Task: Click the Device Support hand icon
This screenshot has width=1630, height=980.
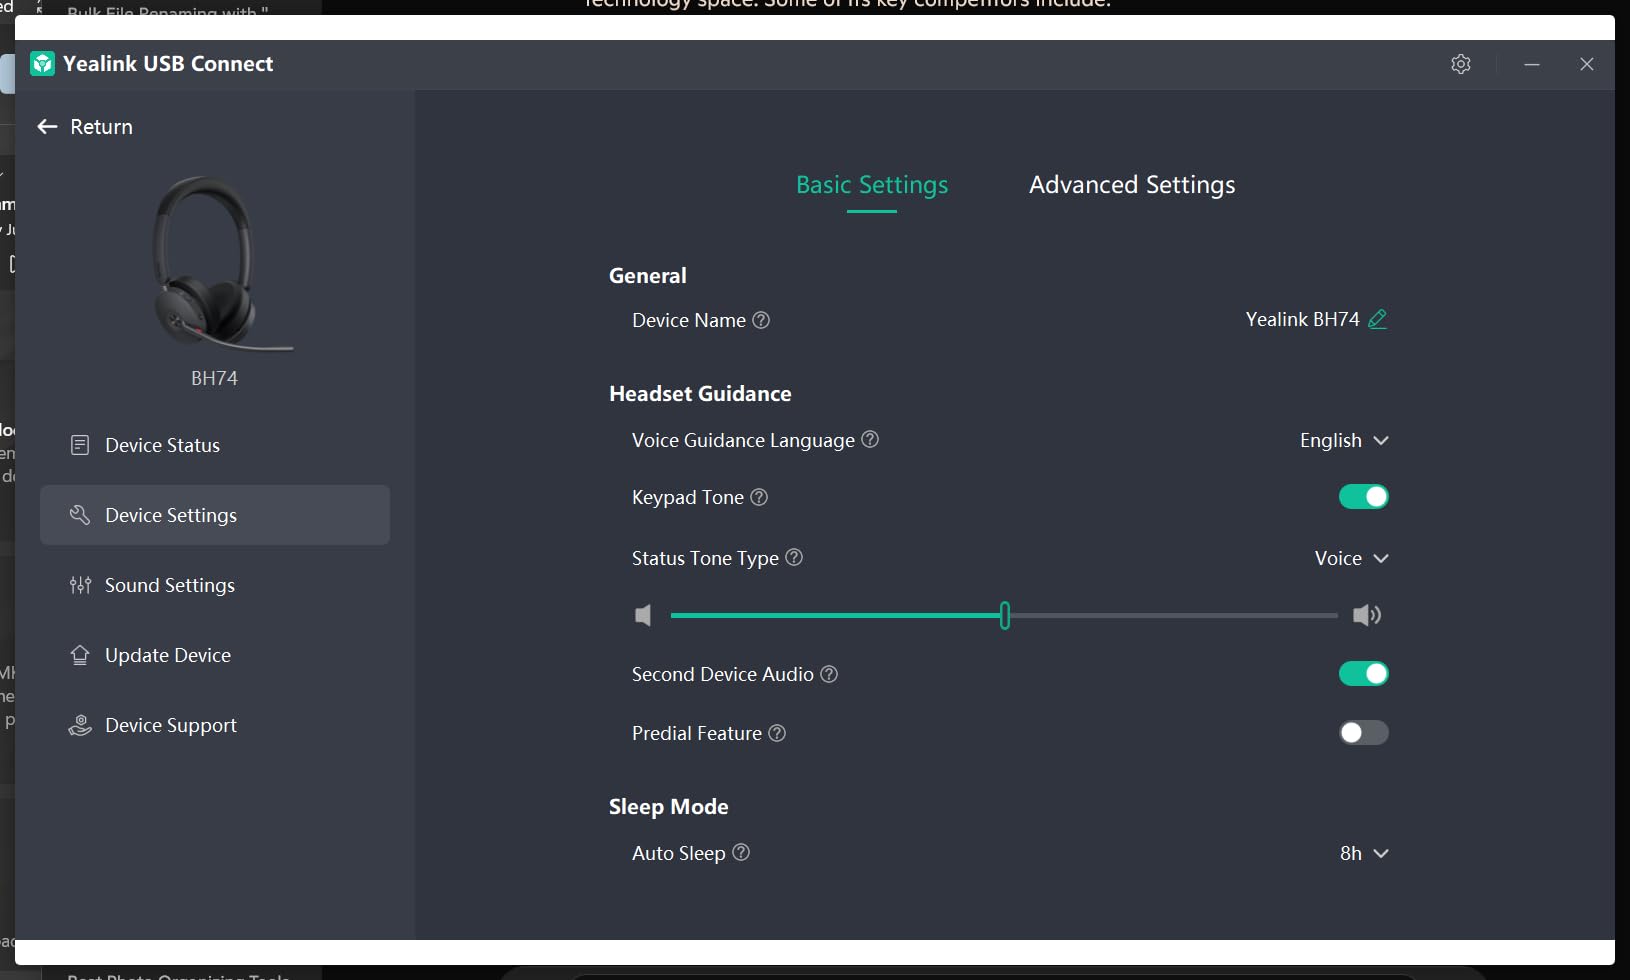Action: click(80, 725)
